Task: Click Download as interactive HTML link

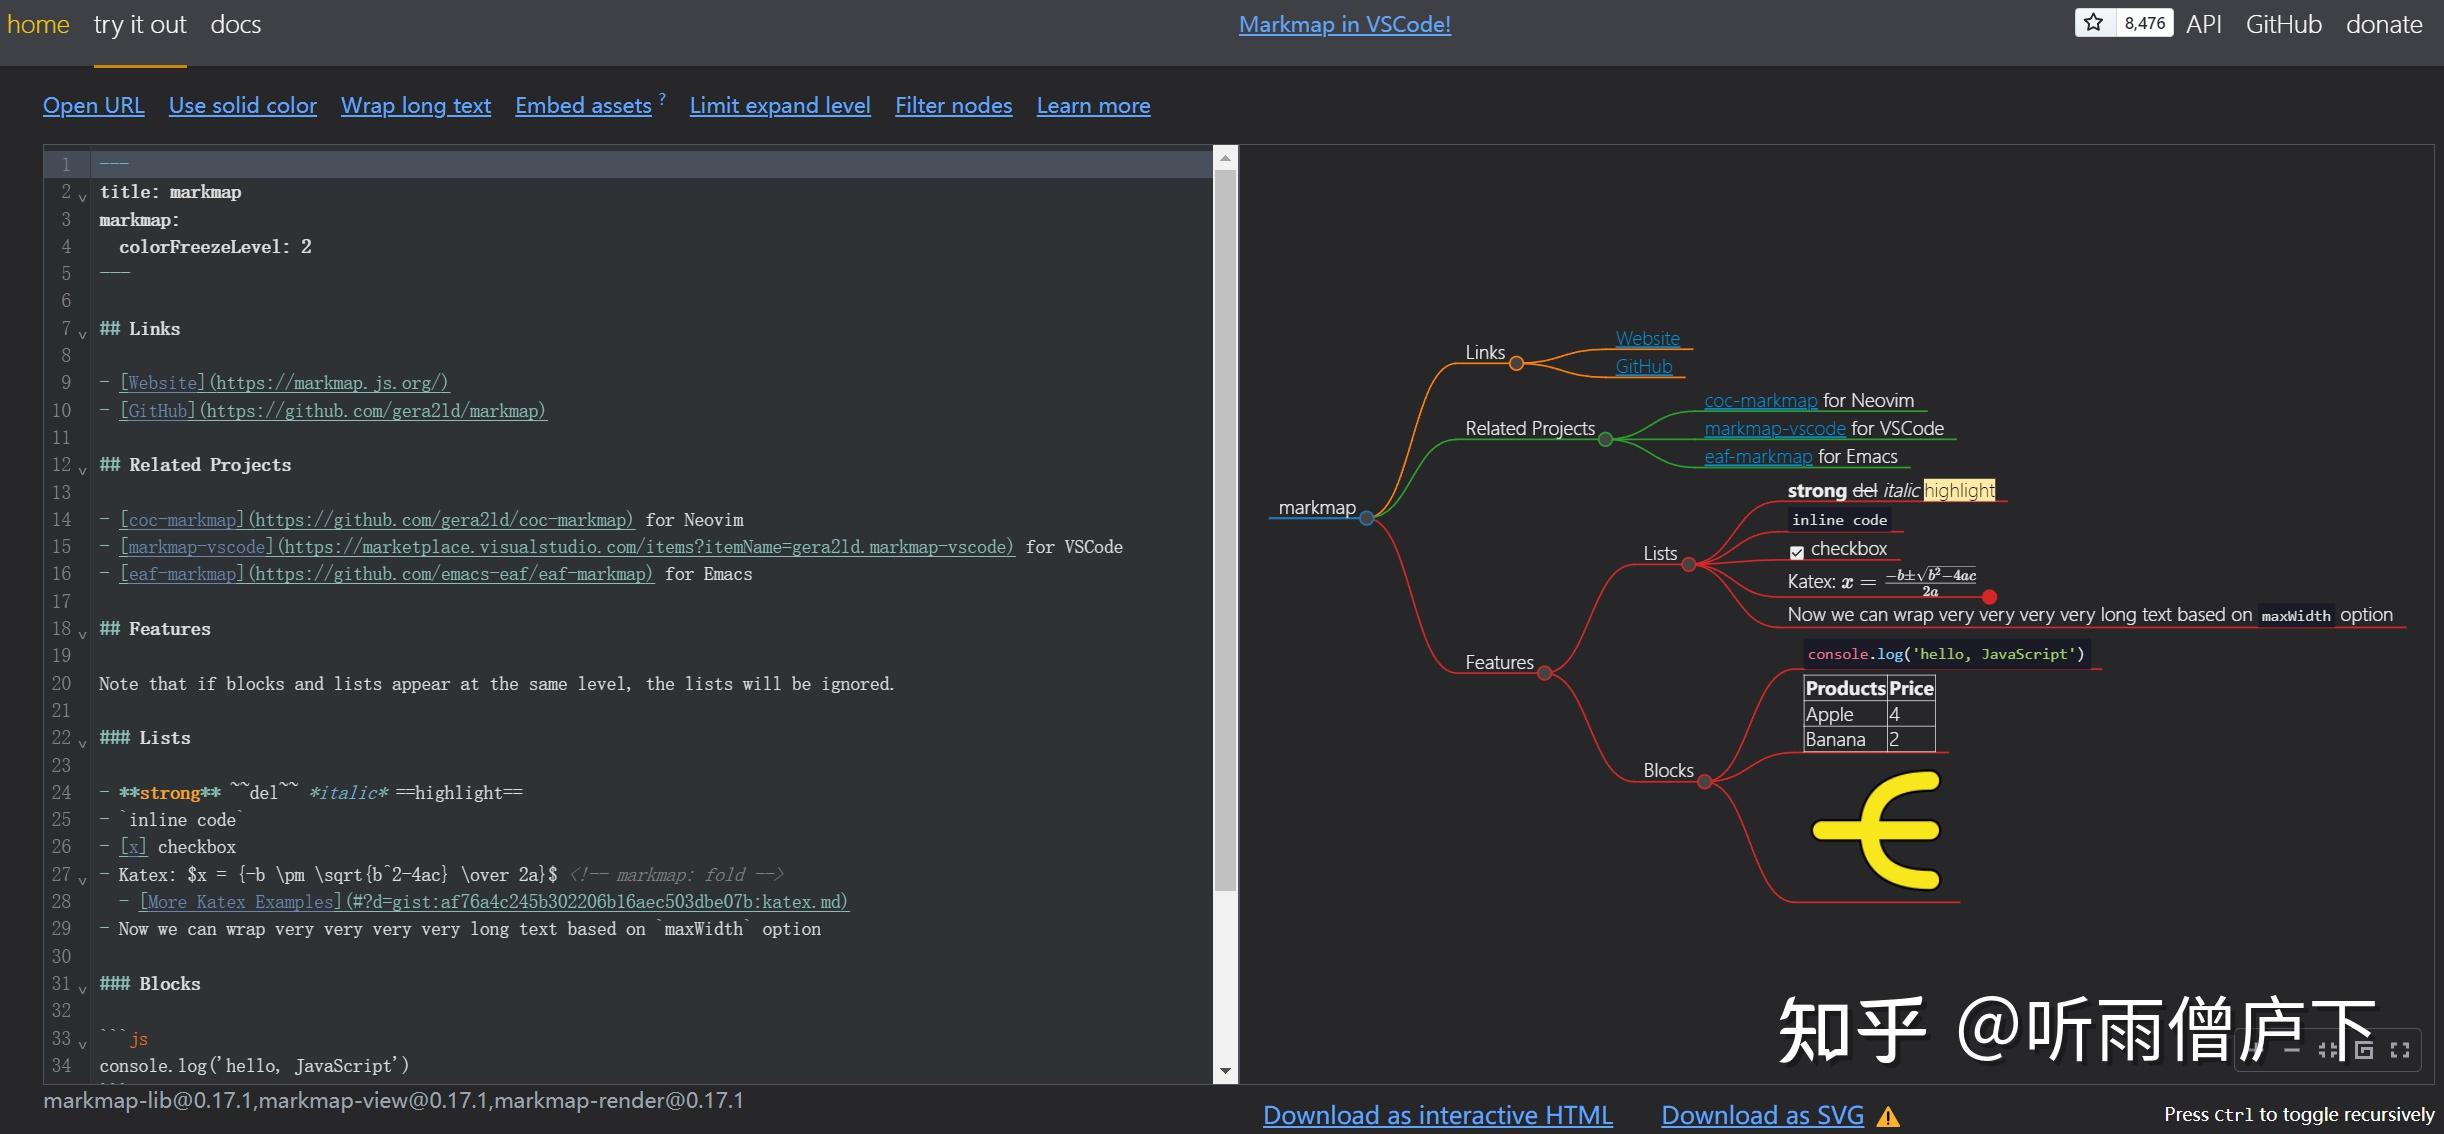Action: point(1437,1115)
